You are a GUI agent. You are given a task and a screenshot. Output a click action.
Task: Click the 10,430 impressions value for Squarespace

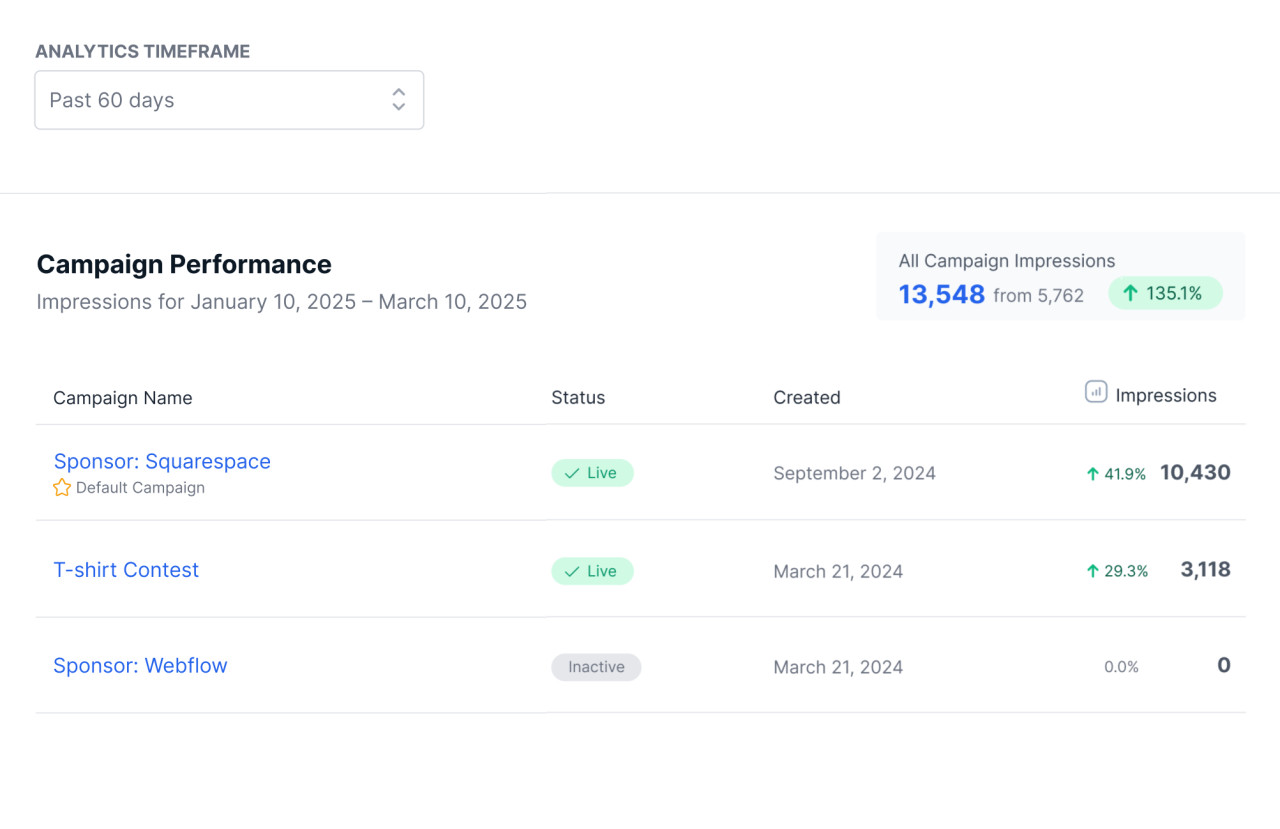[x=1195, y=473]
